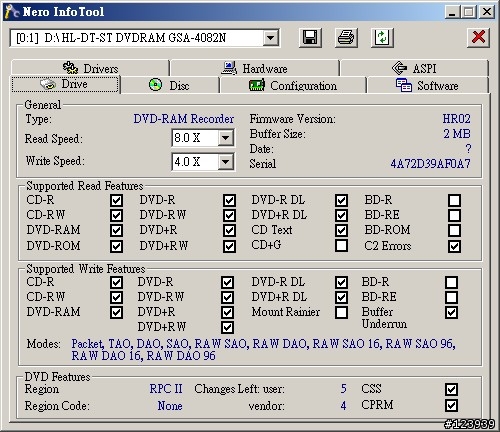The image size is (500, 432).
Task: Click the windows icon on the Software tab
Action: [x=404, y=85]
